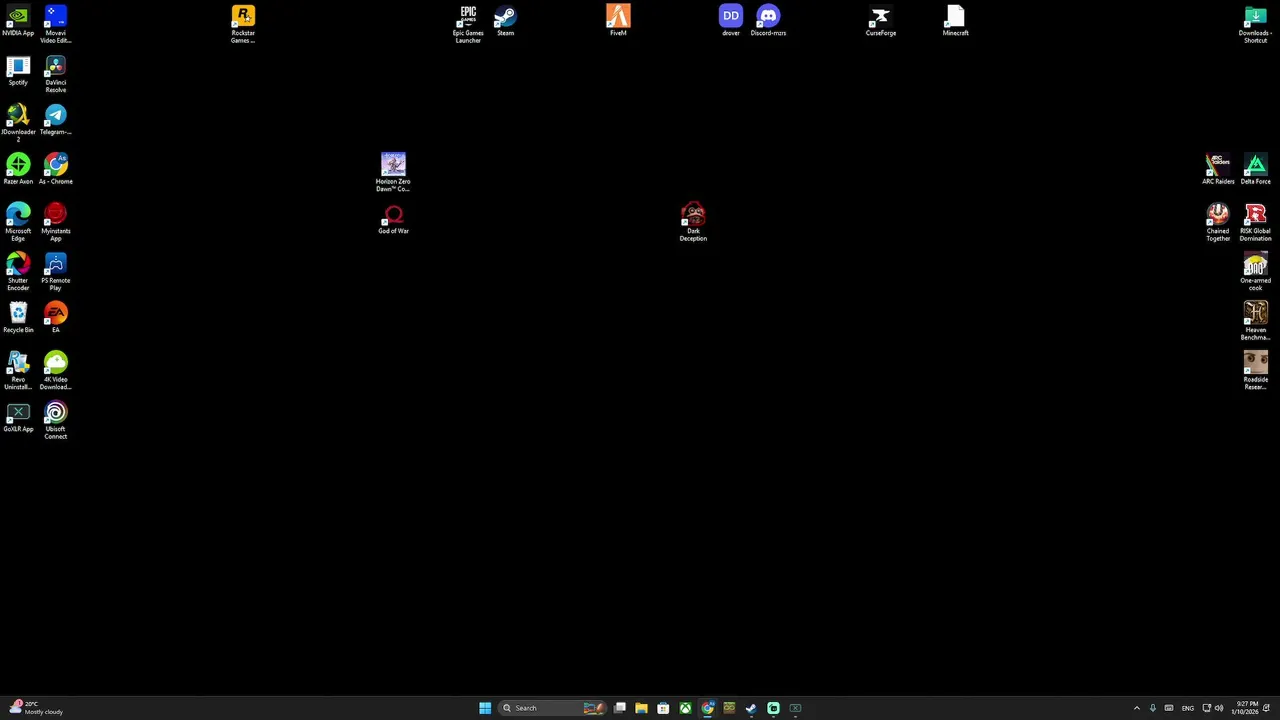Screen dimensions: 1280x720
Task: Open Movavi Video Editor shortcut
Action: (x=55, y=24)
